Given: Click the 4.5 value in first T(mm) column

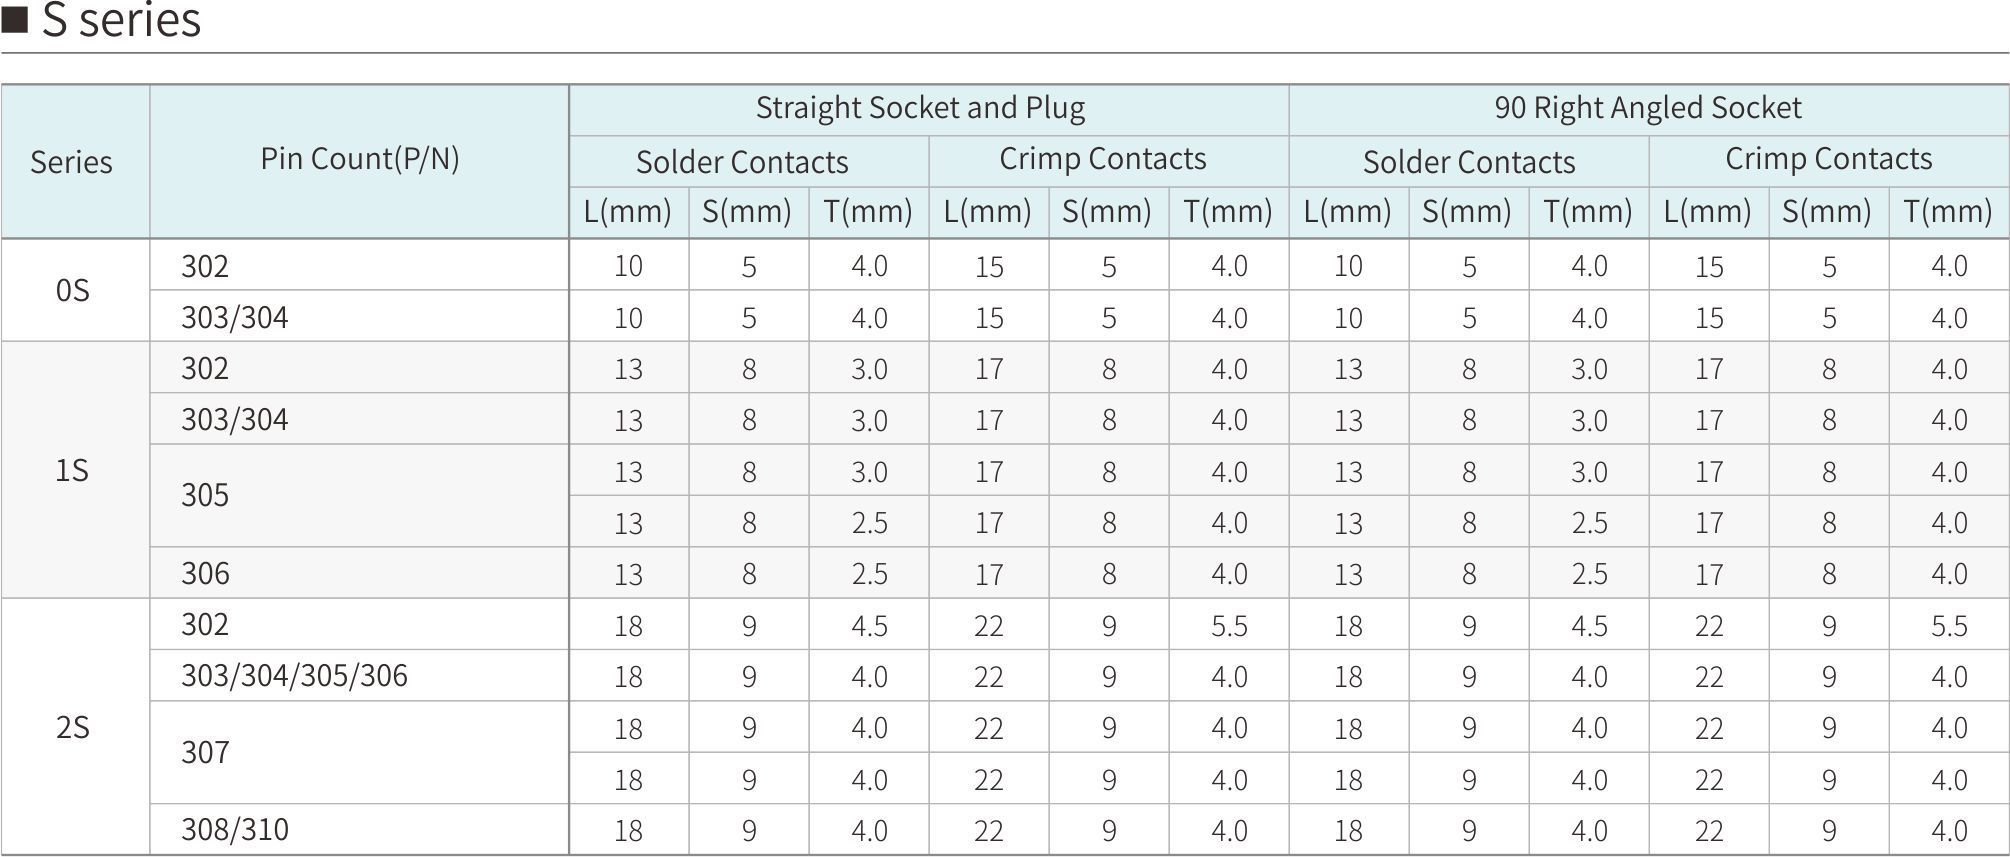Looking at the screenshot, I should point(869,626).
